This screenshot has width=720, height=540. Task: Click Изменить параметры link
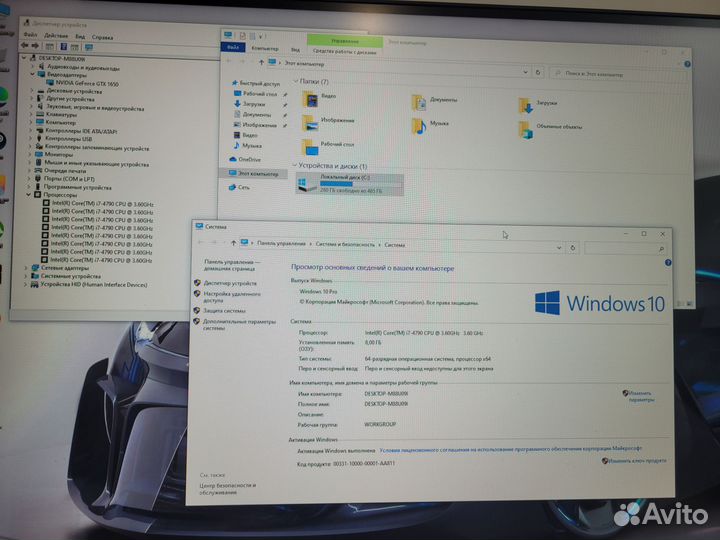(x=640, y=396)
